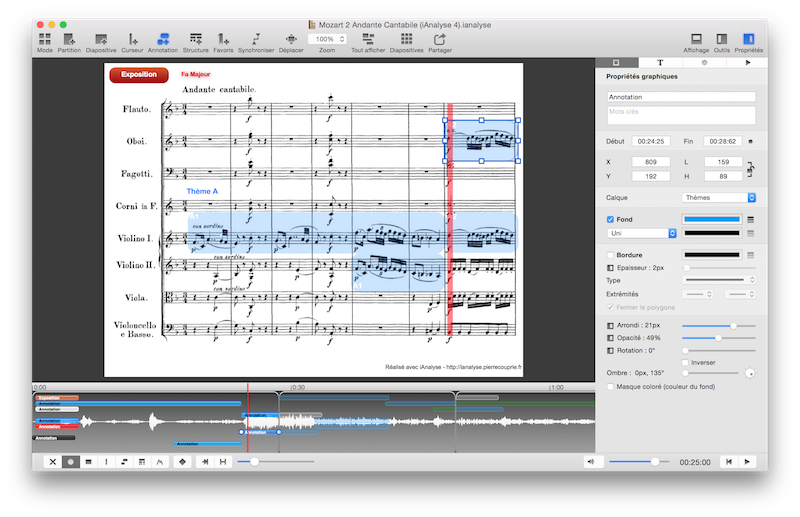
Task: Click the lock aspect ratio icon
Action: [x=750, y=169]
